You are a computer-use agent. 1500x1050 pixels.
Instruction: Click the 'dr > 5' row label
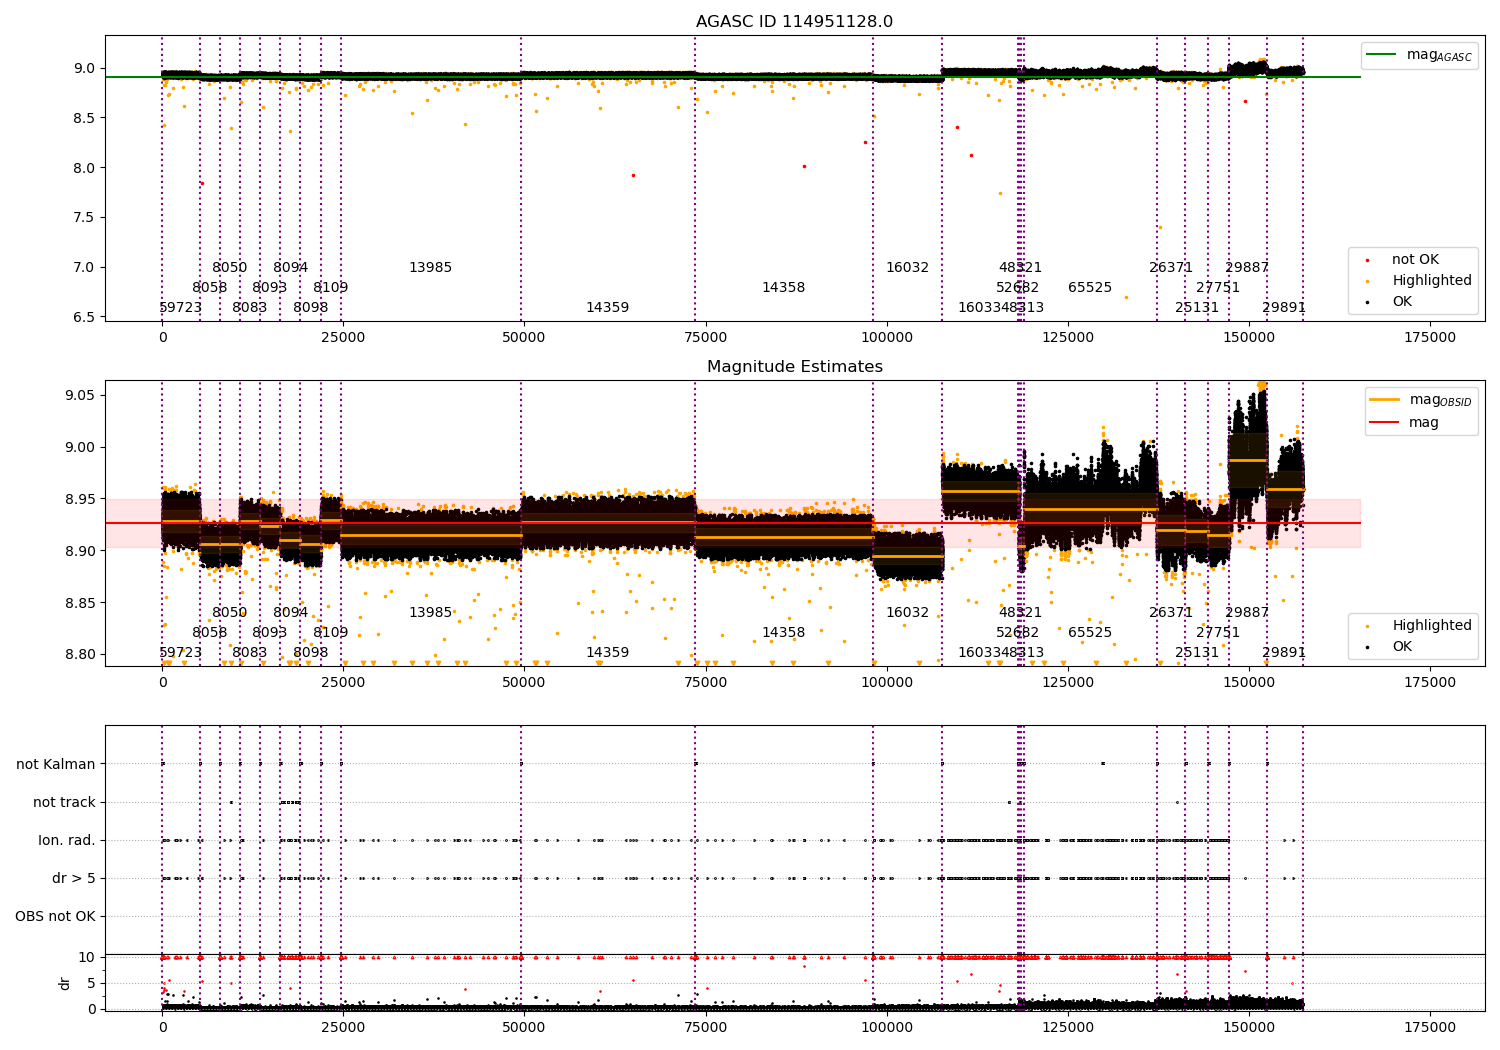(74, 878)
